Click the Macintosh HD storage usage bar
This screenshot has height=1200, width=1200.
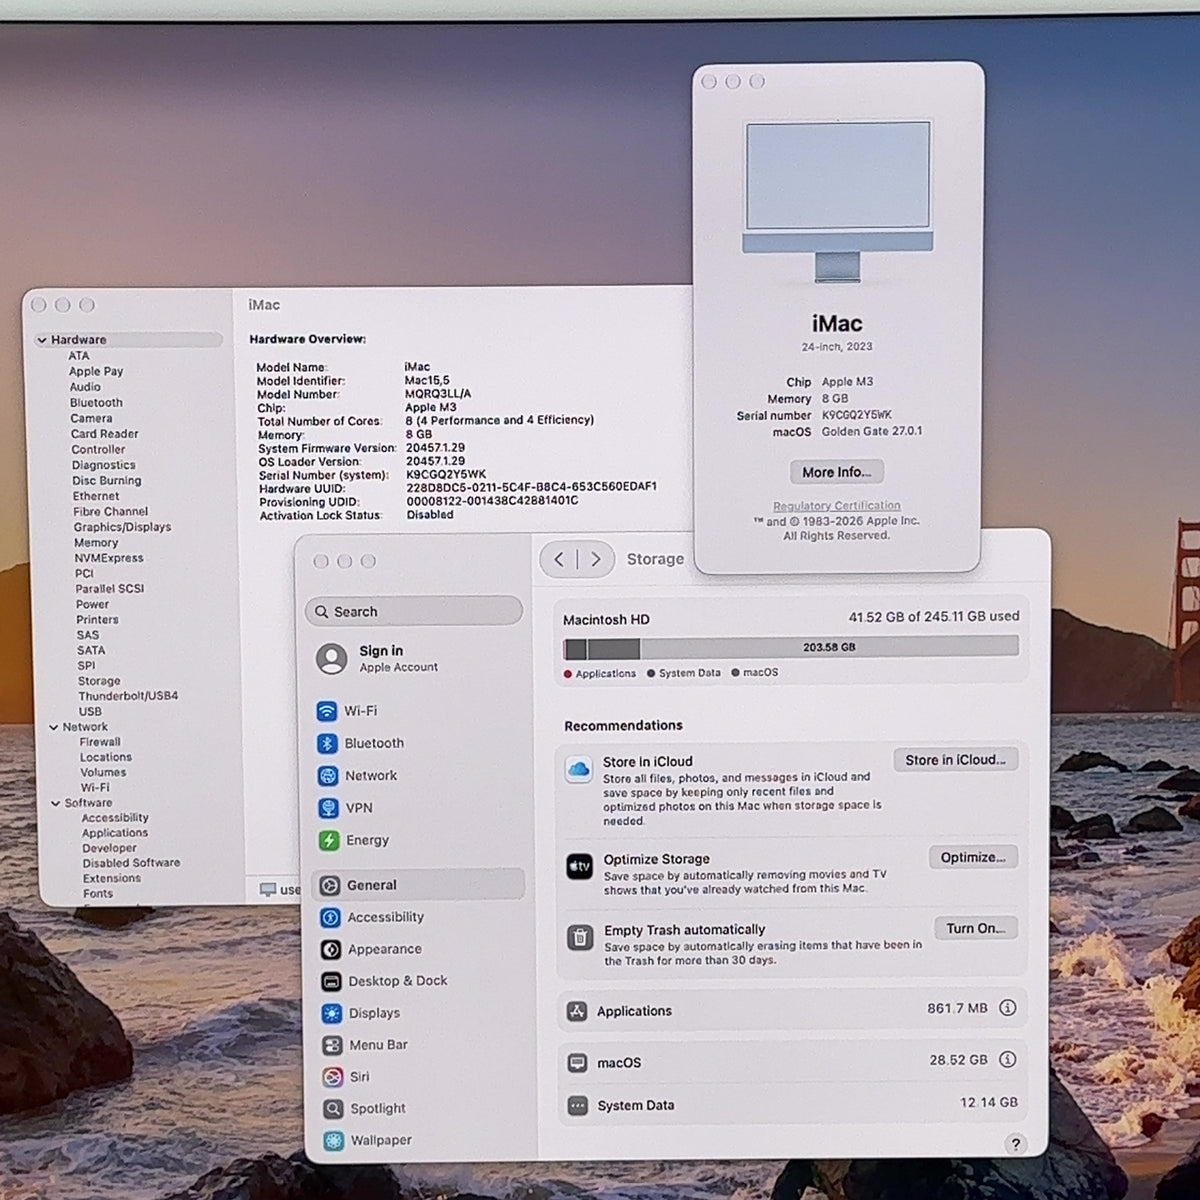tap(791, 647)
